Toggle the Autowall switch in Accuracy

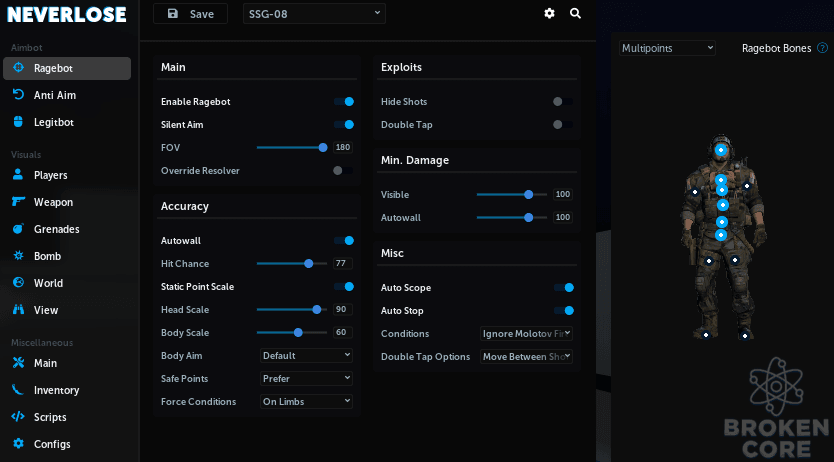pos(344,240)
